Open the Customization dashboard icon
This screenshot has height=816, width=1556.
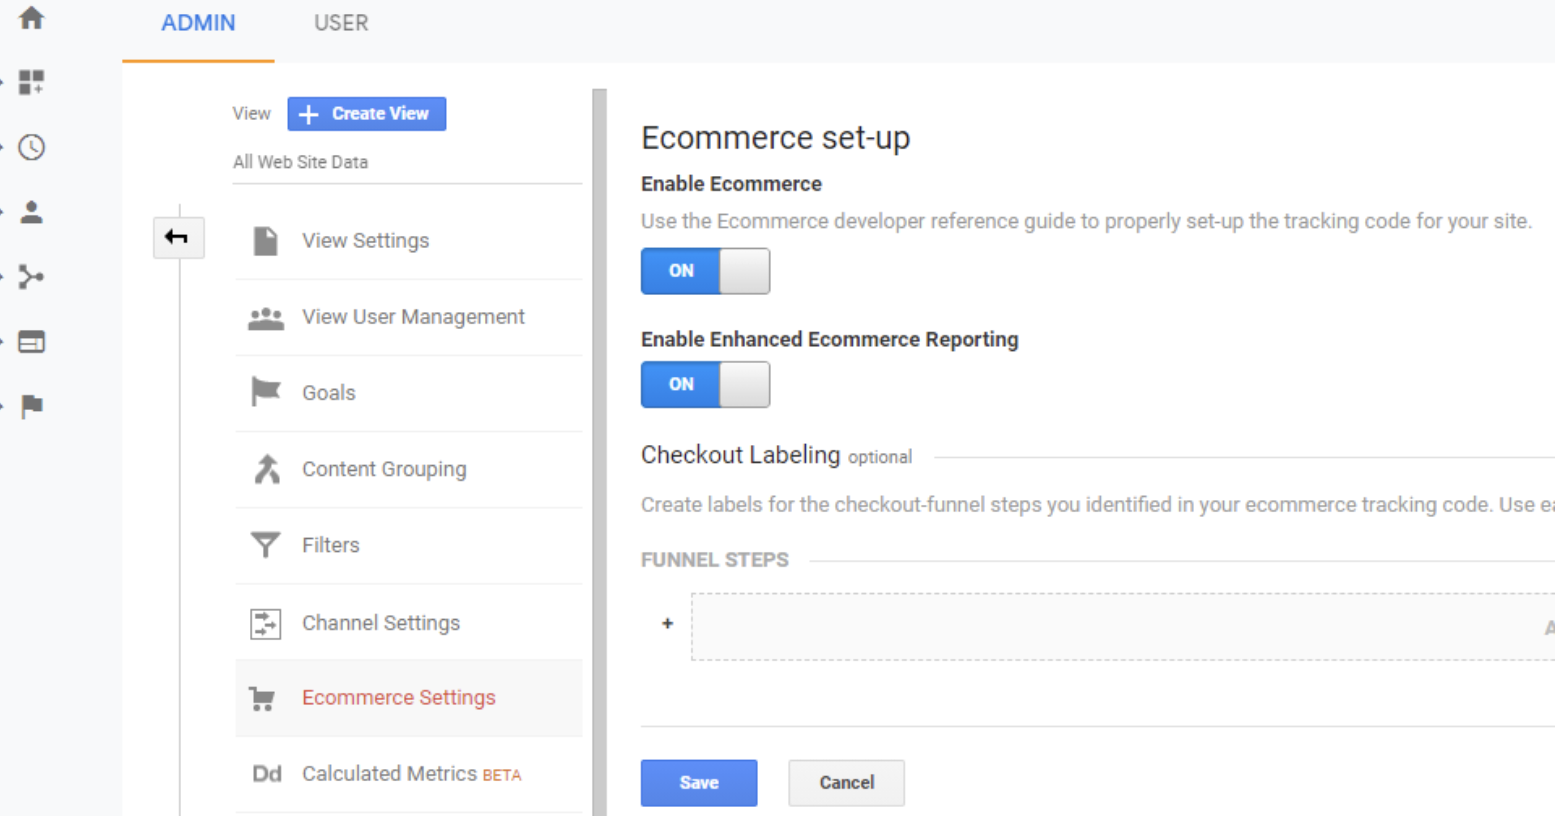31,82
